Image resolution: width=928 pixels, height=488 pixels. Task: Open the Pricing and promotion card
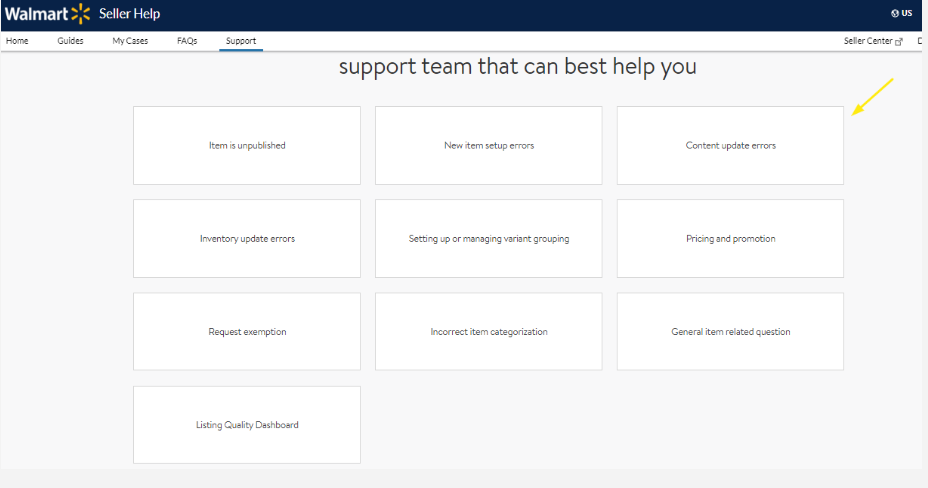[x=730, y=238]
